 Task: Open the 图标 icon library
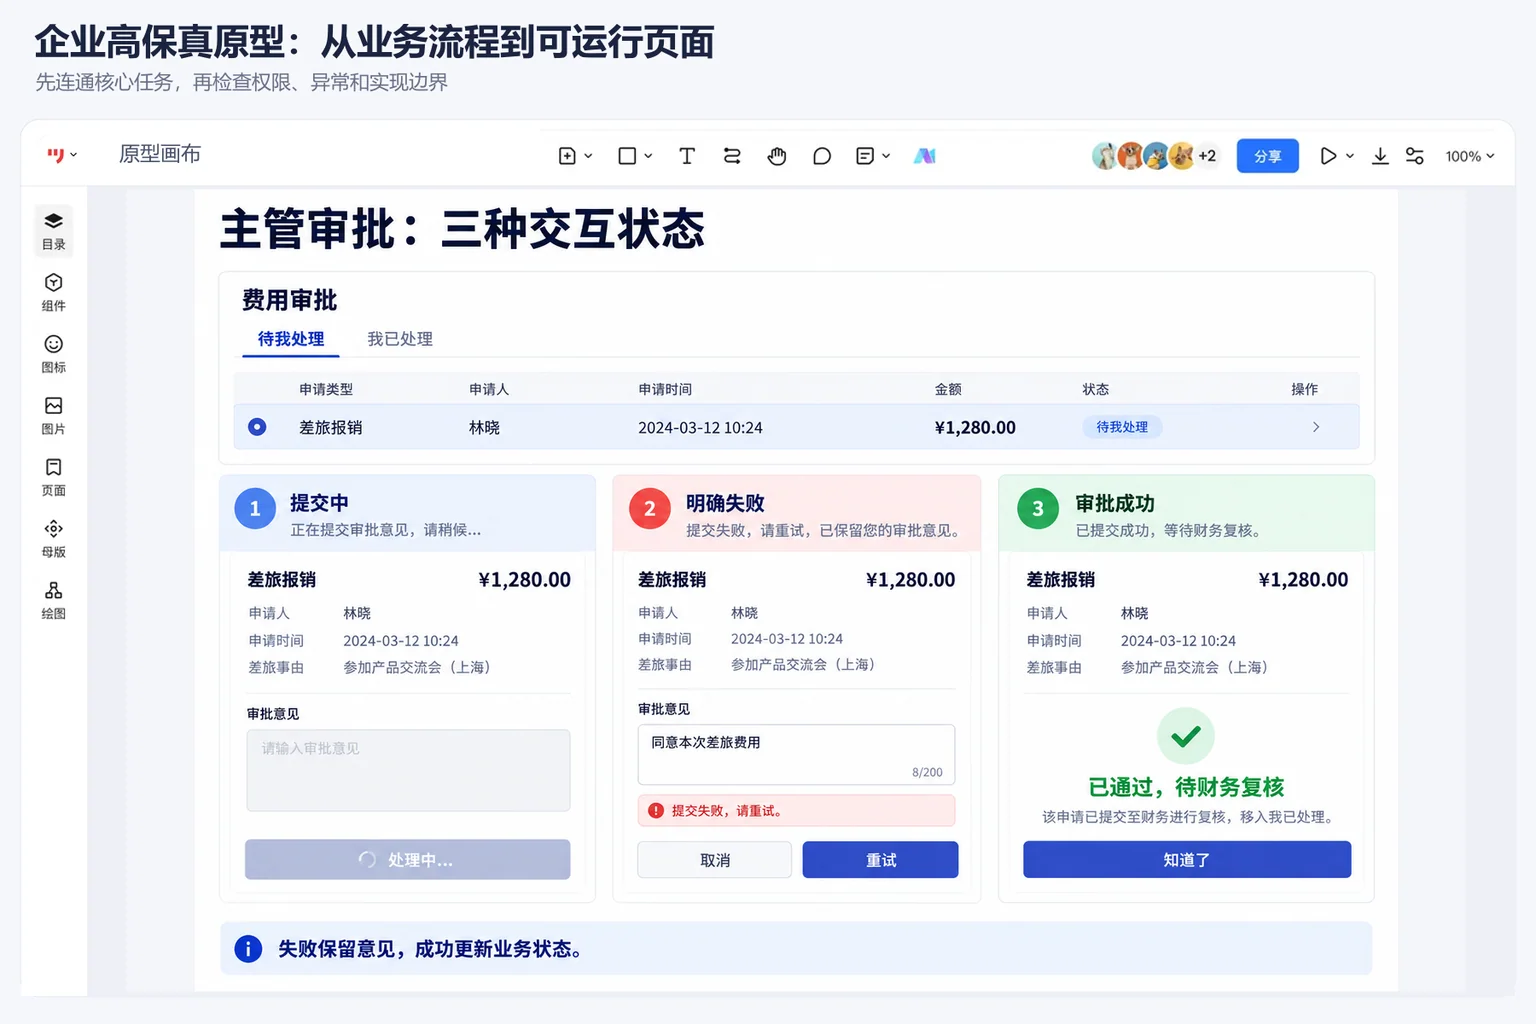click(x=54, y=354)
